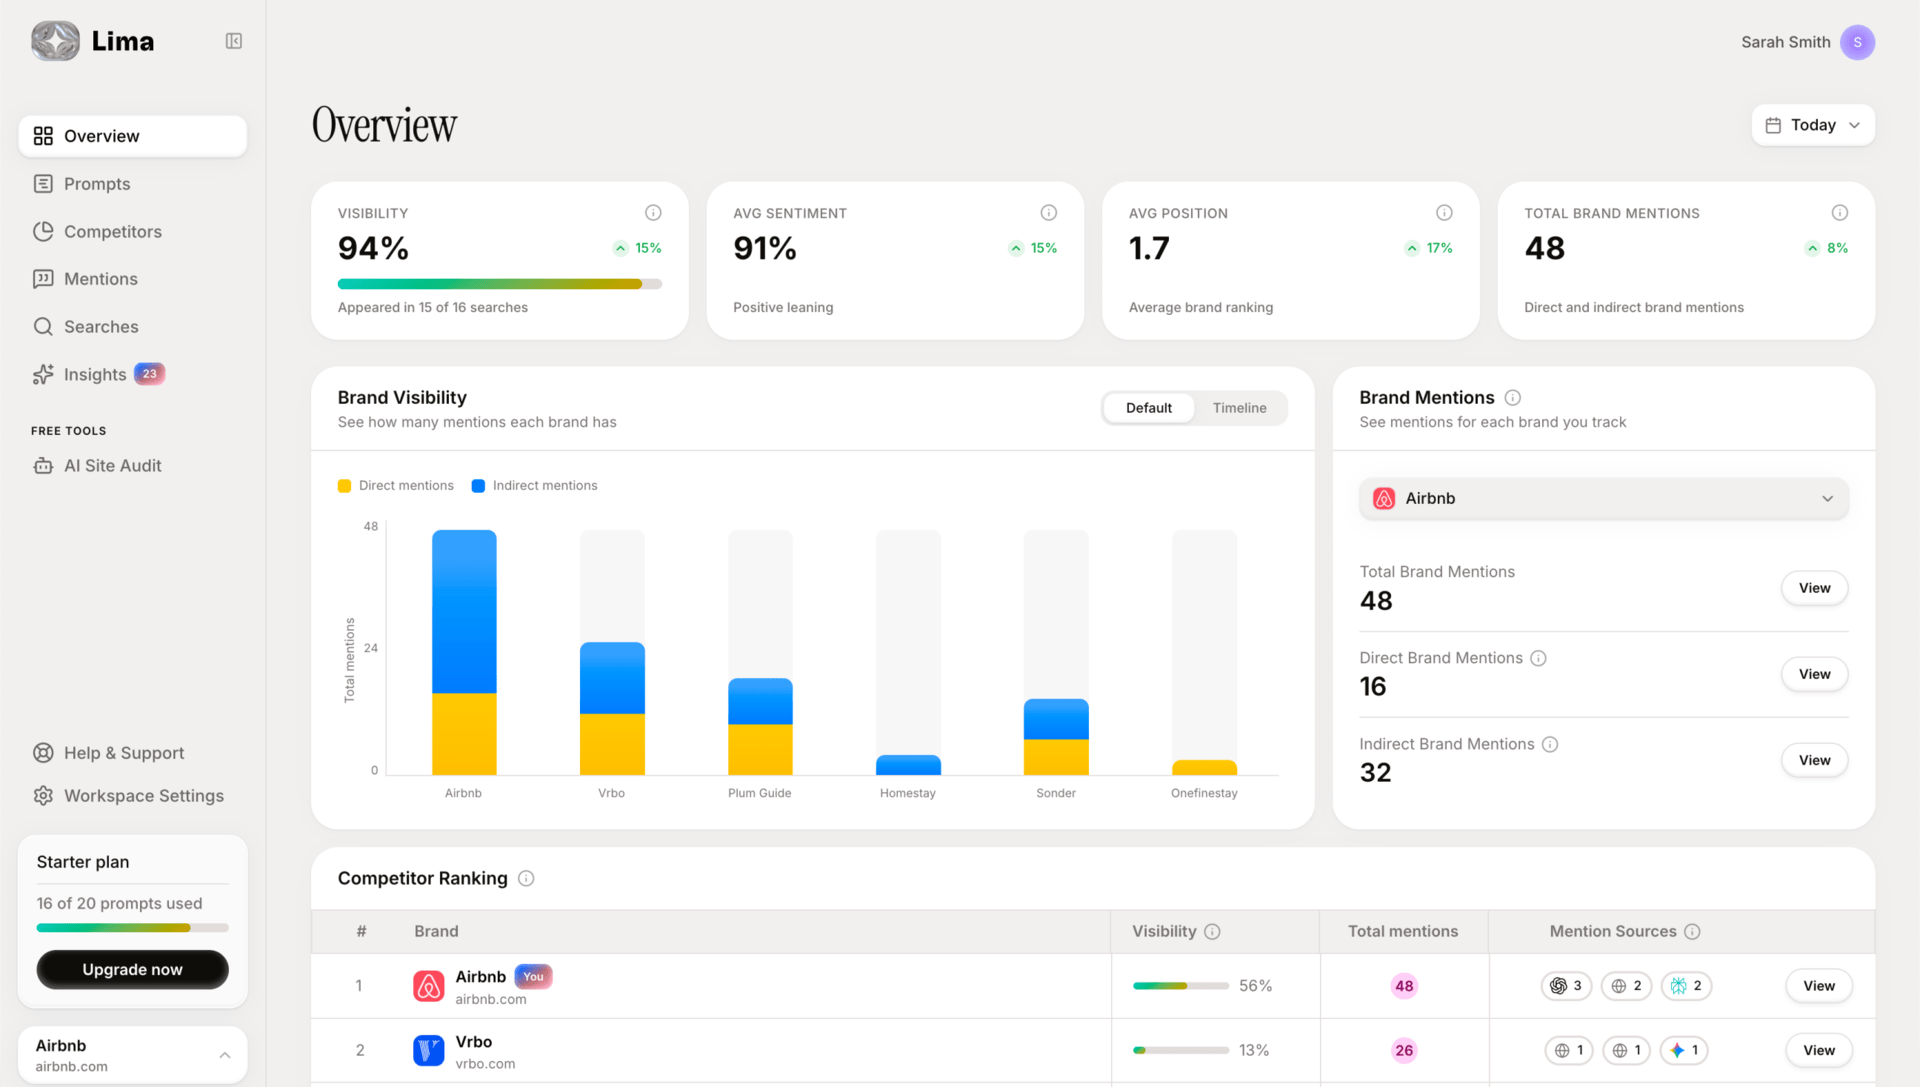Click the Prompts list icon in sidebar
1920x1087 pixels.
coord(43,184)
